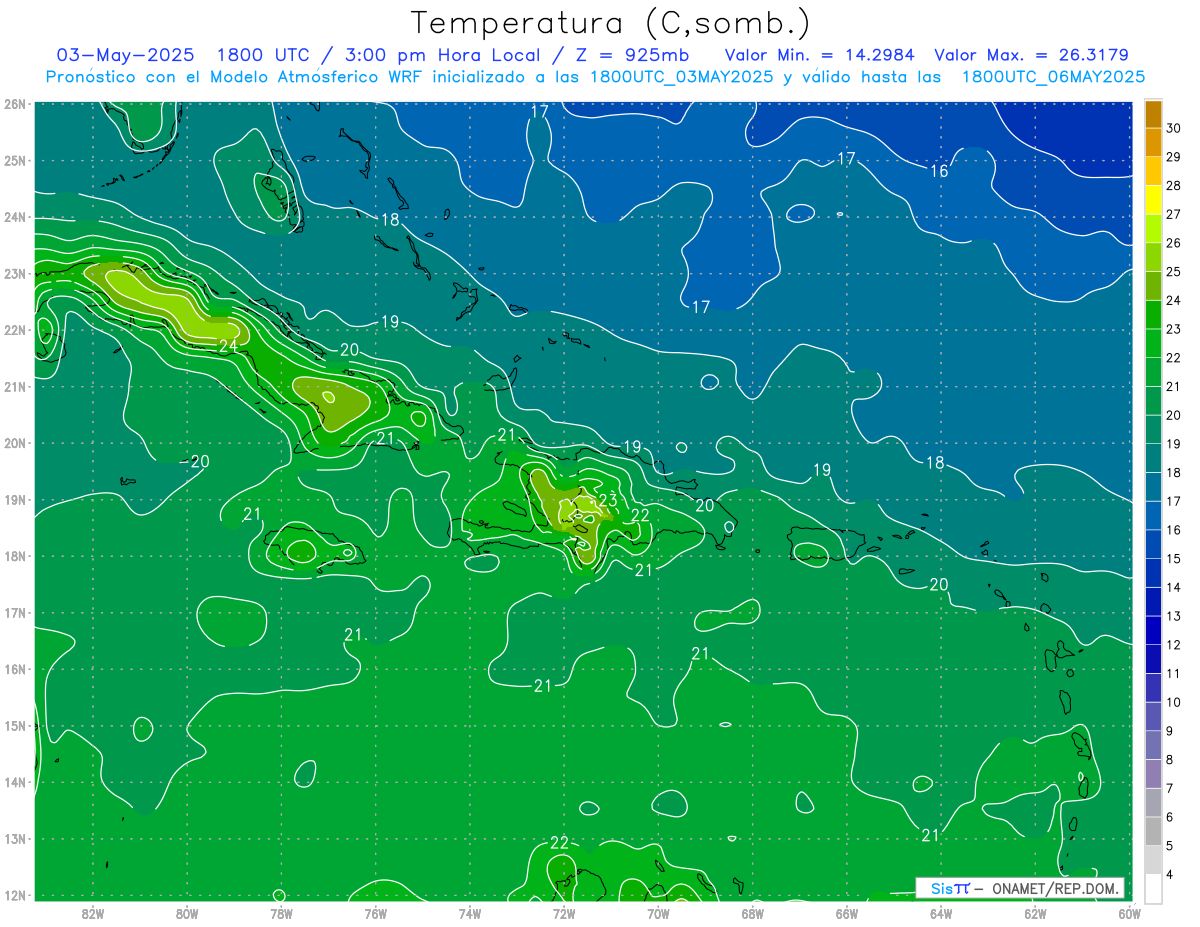The width and height of the screenshot is (1200, 927).
Task: Select the "Valor Min. = 14.2984" readout
Action: pos(819,55)
